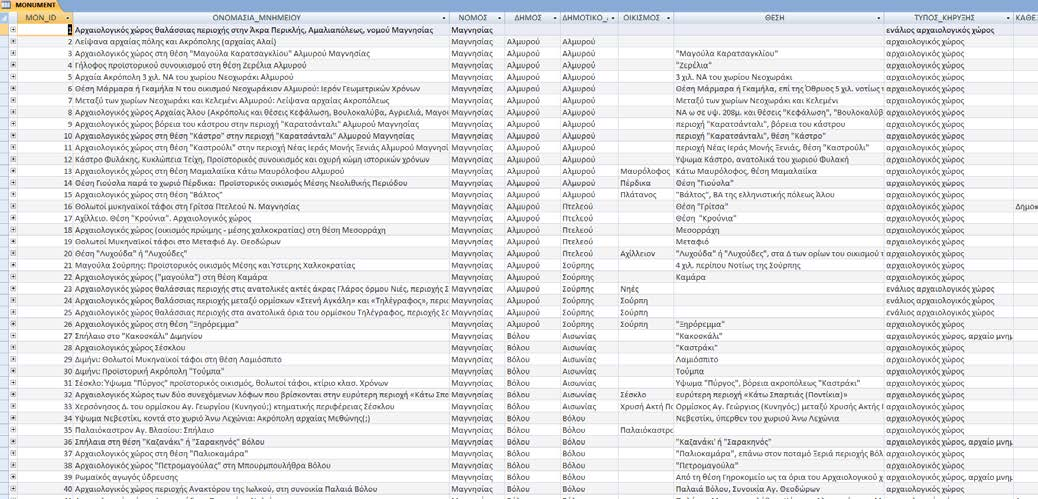This screenshot has width=1038, height=499.
Task: Open ΟΙΚΙΣΜΟΣ column filter dropdown arrow
Action: tap(669, 17)
